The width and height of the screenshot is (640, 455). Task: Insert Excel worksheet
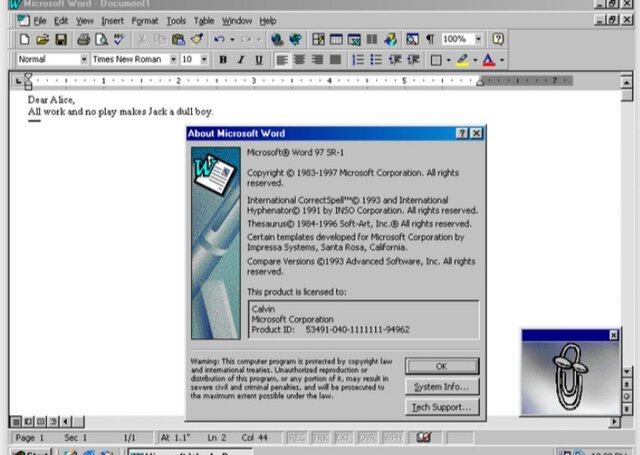pos(354,40)
